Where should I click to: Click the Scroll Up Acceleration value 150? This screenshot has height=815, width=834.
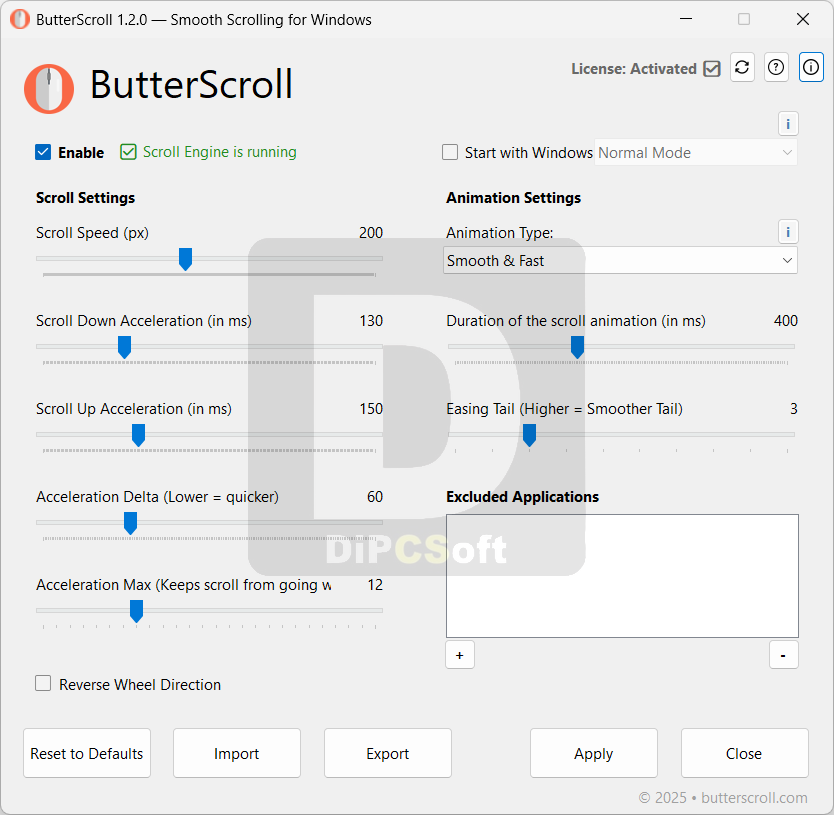coord(371,409)
